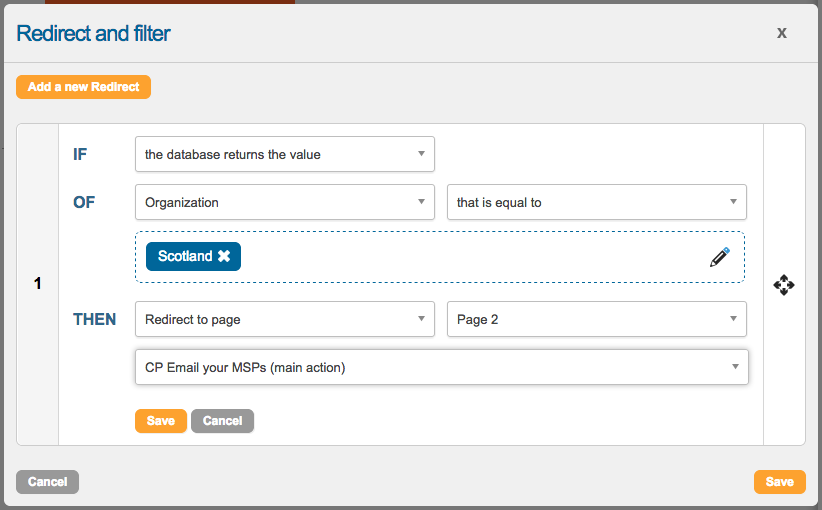822x510 pixels.
Task: Open the 'CP Email your MSPs' dropdown
Action: click(x=441, y=367)
